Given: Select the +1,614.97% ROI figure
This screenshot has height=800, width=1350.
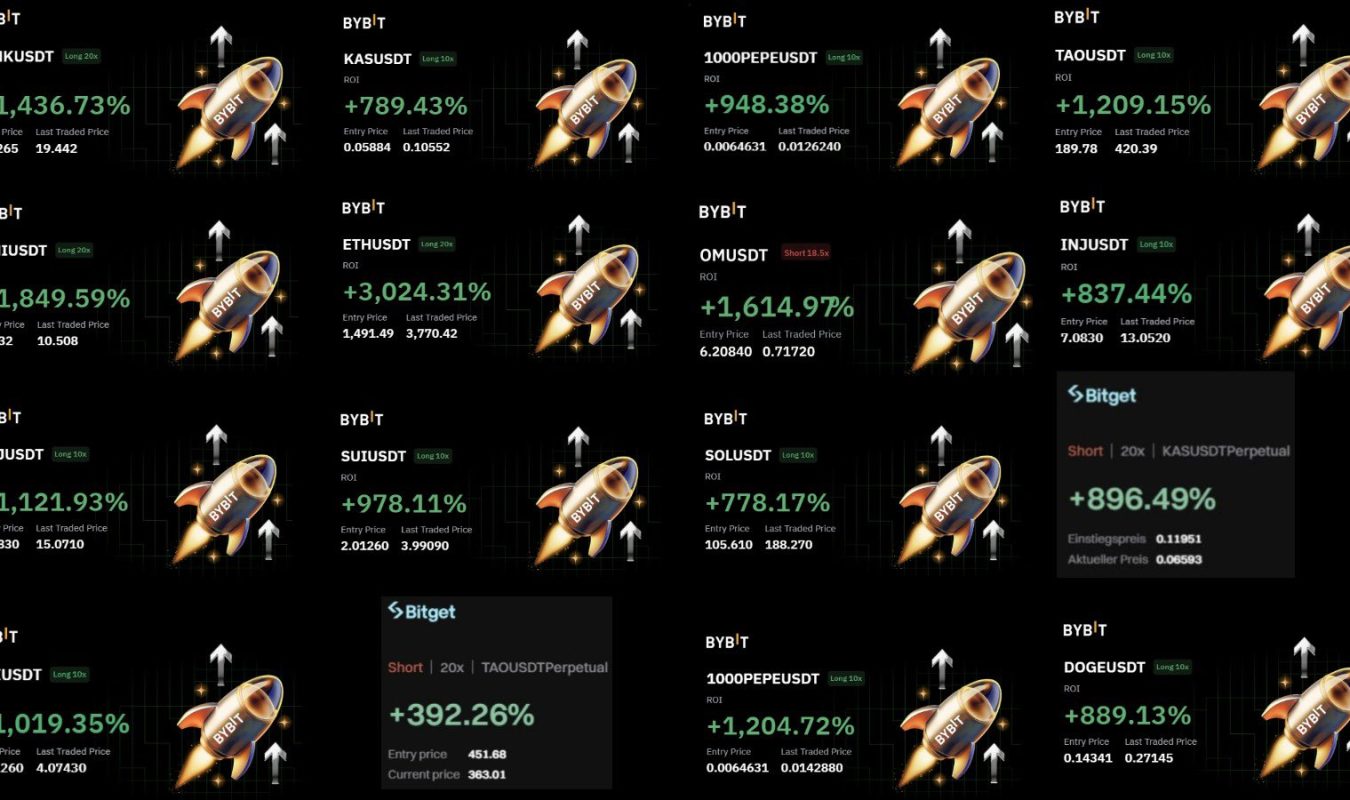Looking at the screenshot, I should tap(777, 306).
